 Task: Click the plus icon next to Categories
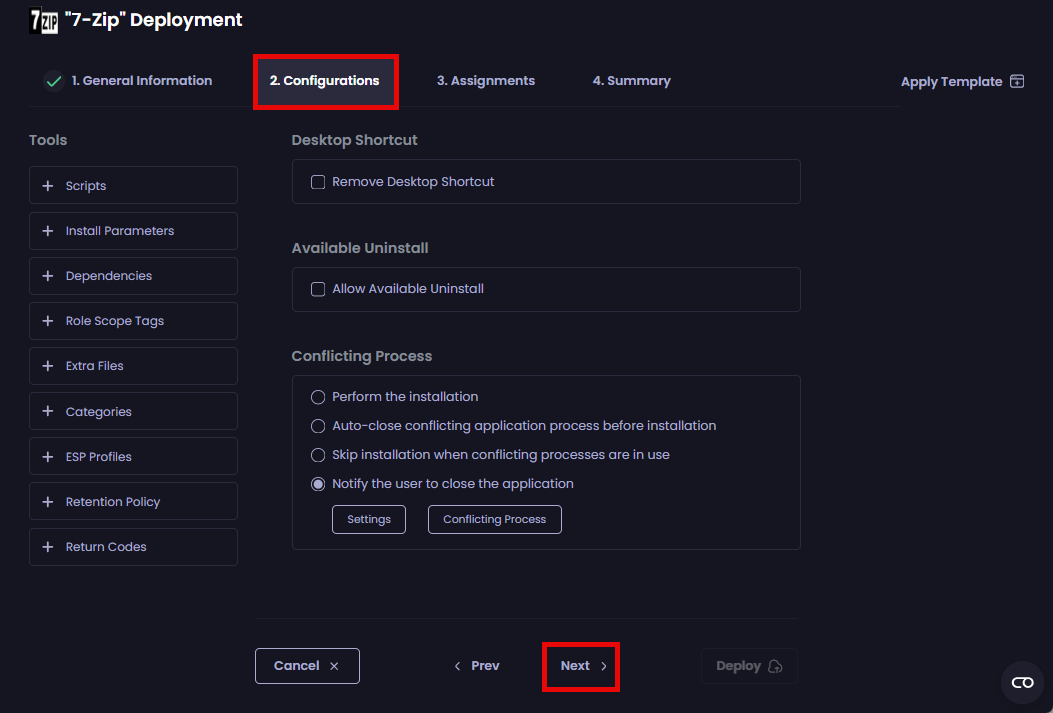pyautogui.click(x=47, y=411)
